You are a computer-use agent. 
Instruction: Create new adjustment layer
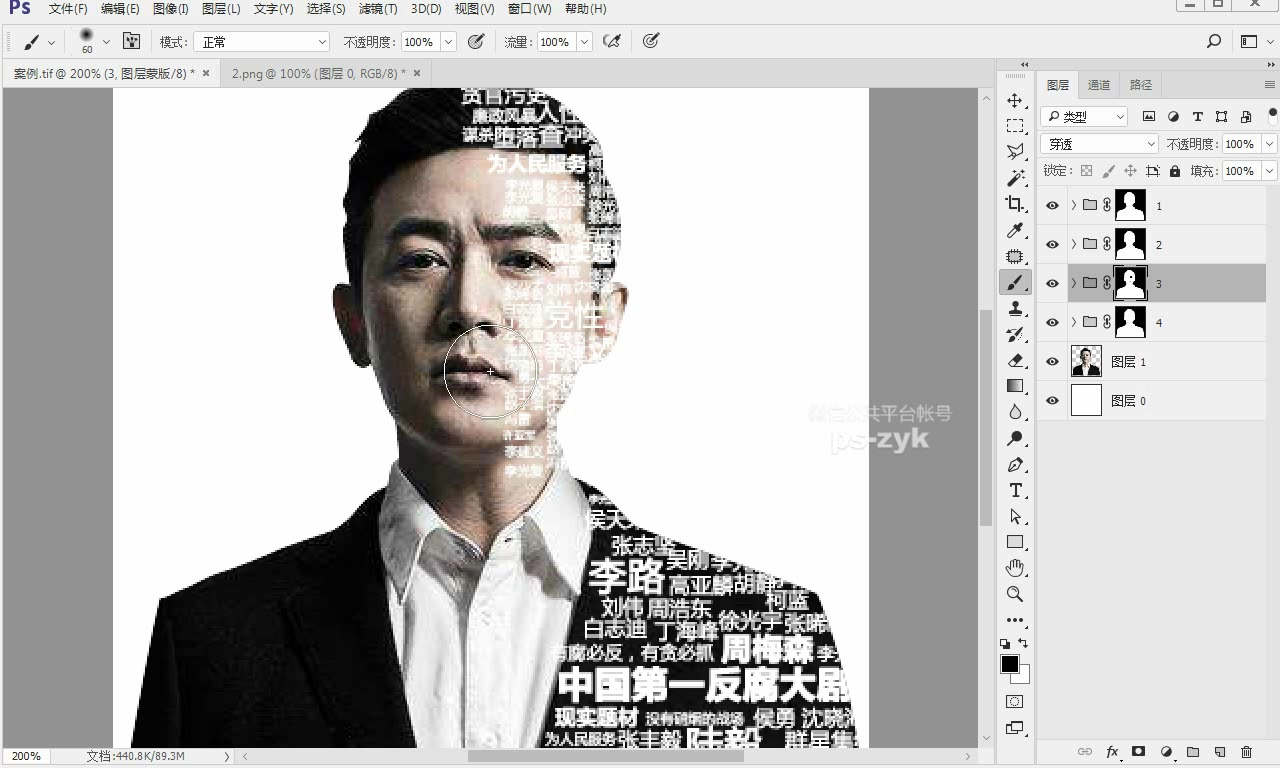pyautogui.click(x=1166, y=752)
